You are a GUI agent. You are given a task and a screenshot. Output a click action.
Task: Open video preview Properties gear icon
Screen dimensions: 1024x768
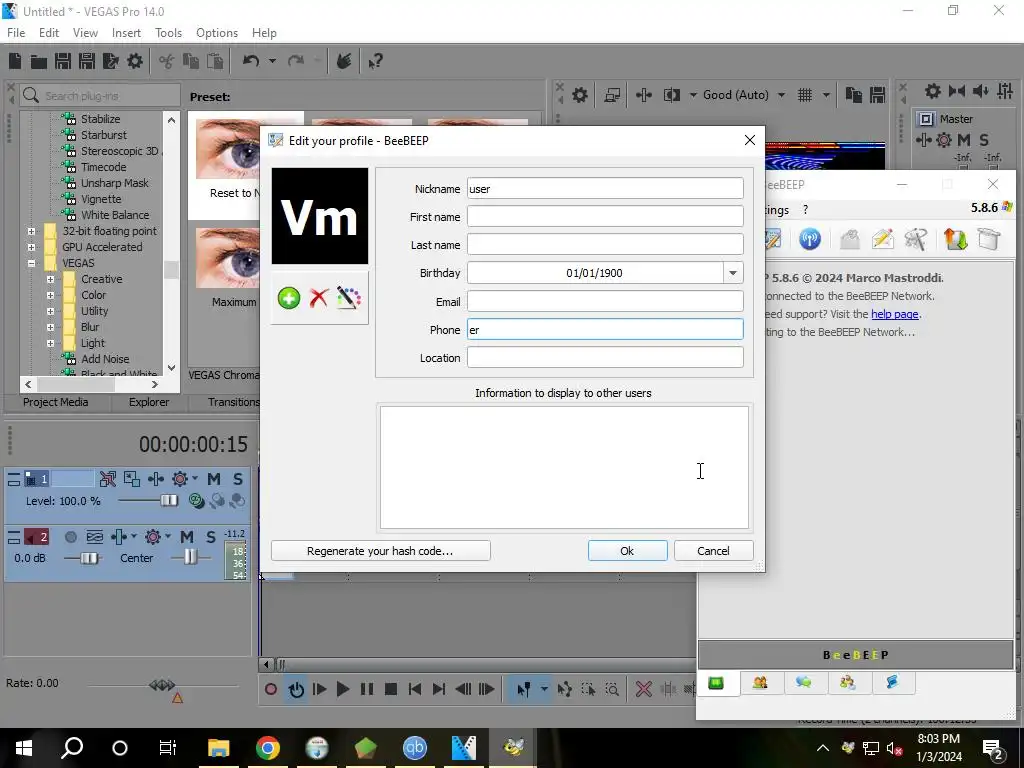(580, 95)
